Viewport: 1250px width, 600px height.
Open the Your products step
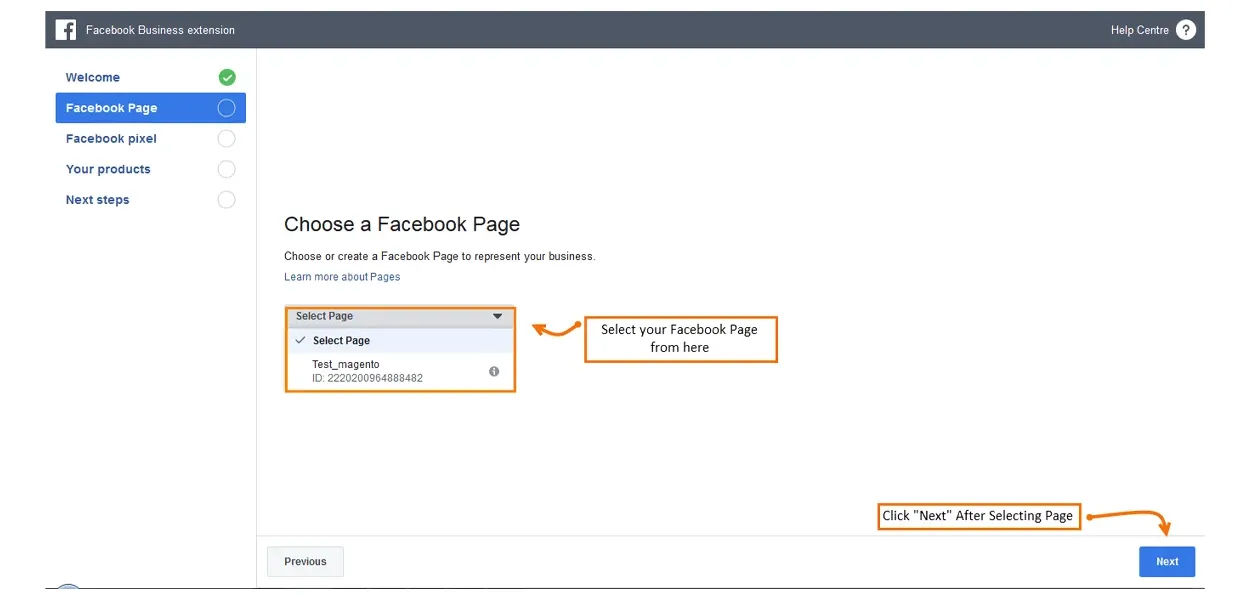[108, 169]
